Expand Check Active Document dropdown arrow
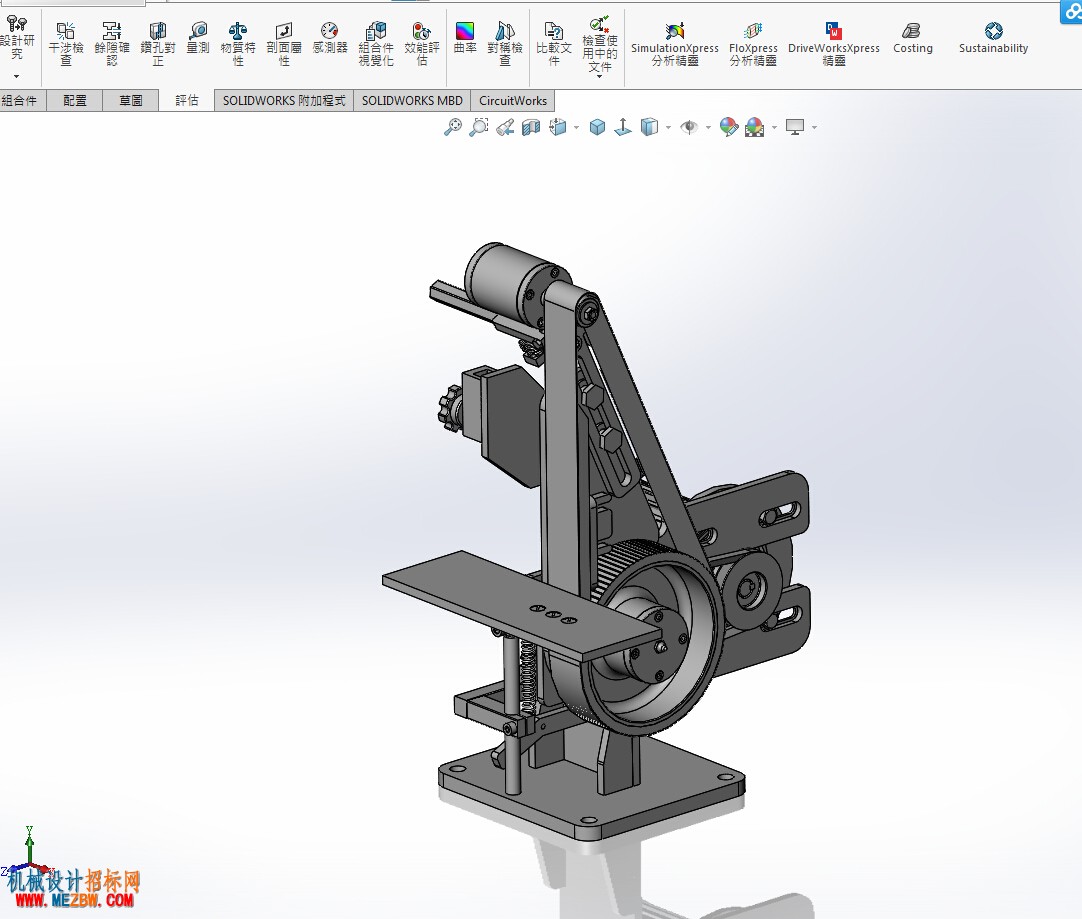The image size is (1082, 919). pos(600,76)
